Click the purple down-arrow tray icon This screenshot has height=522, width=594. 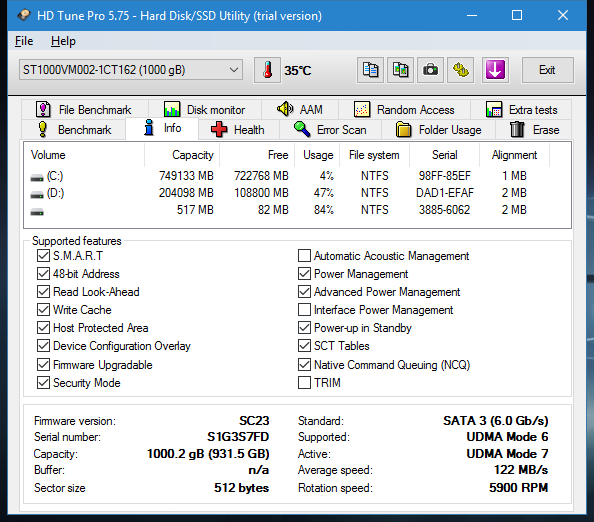pos(495,70)
